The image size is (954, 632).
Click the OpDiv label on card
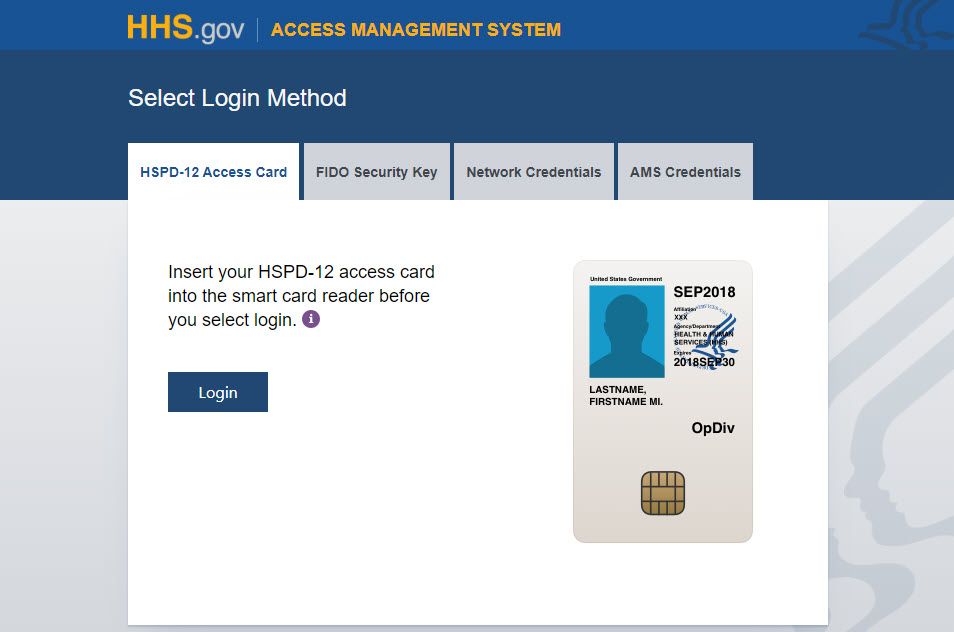[713, 428]
